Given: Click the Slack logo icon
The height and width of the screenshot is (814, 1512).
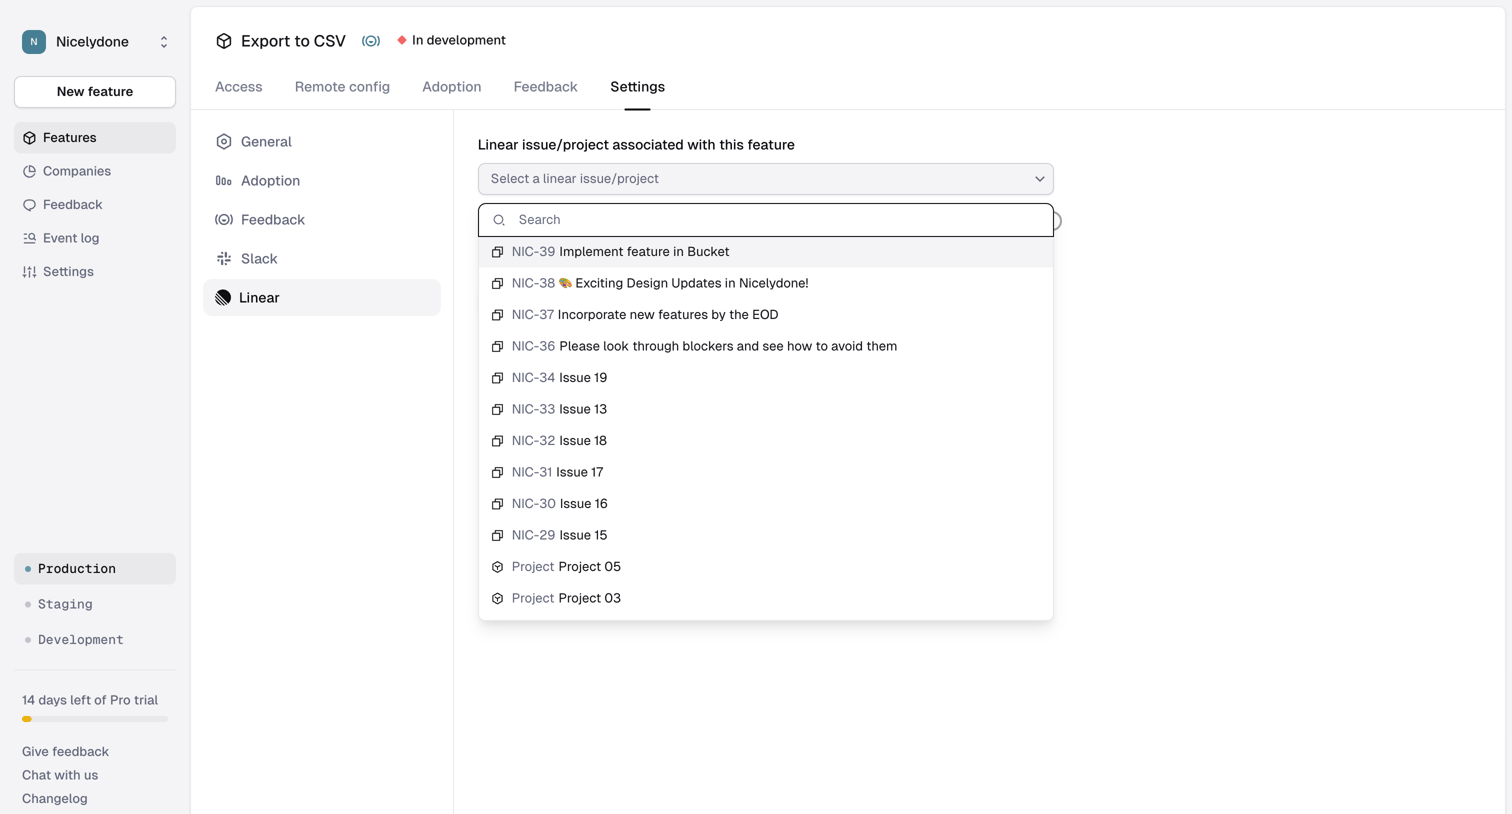Looking at the screenshot, I should tap(224, 259).
